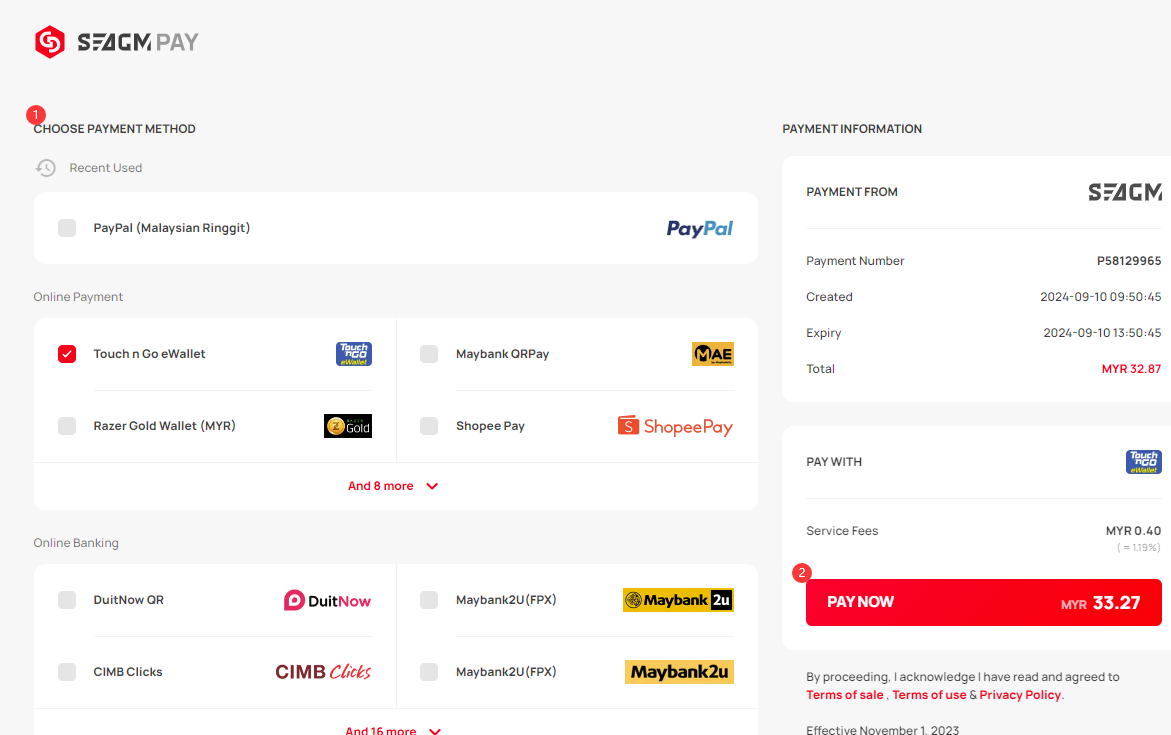
Task: Click the payment number P58129965
Action: 1128,261
